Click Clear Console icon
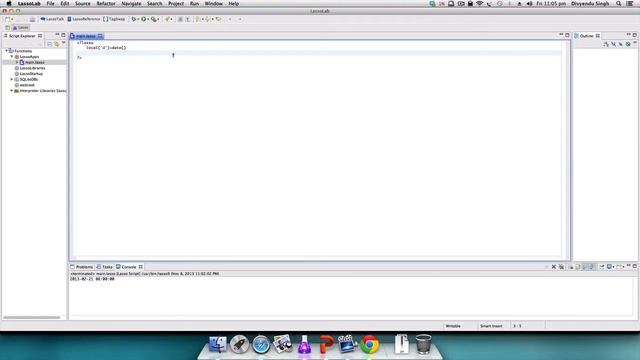 tap(571, 267)
